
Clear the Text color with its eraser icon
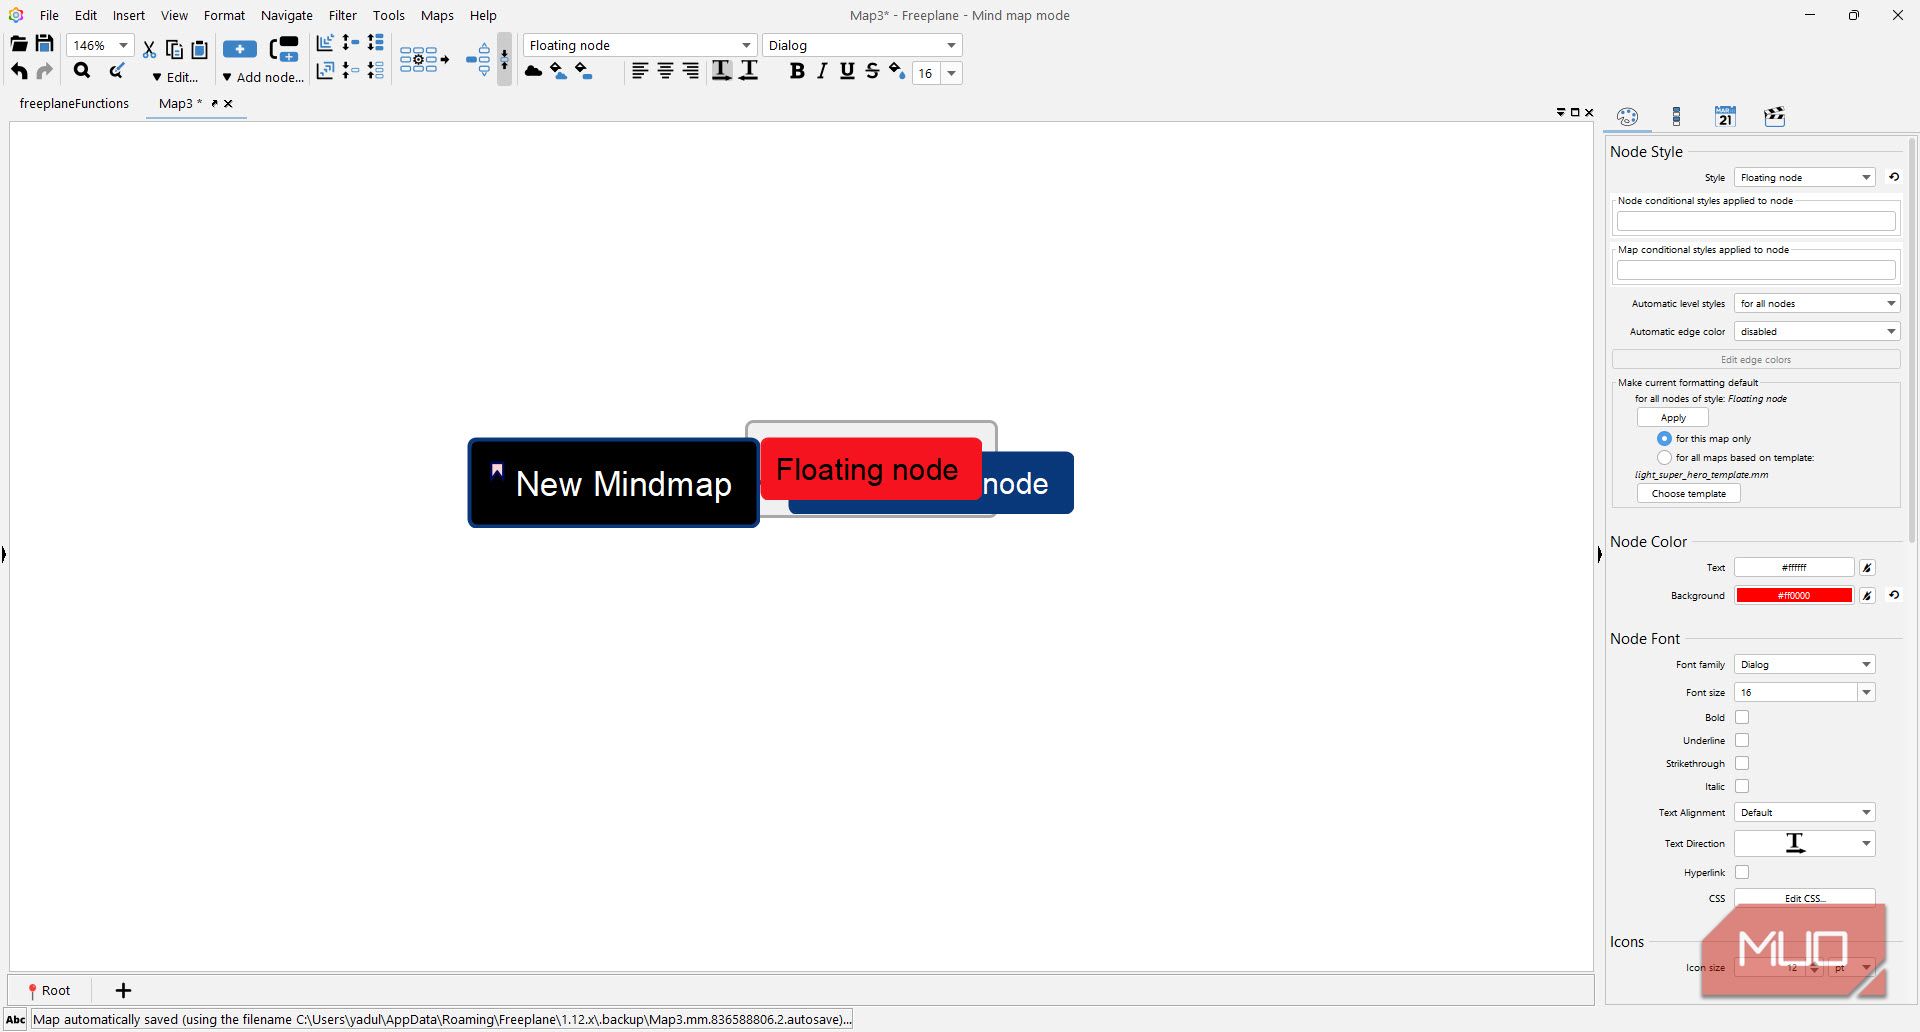pyautogui.click(x=1867, y=568)
